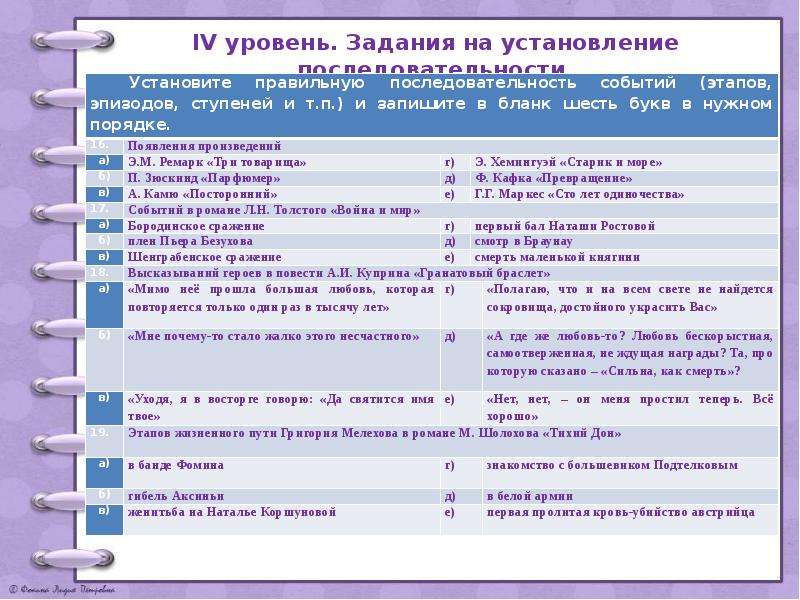Screen dimensions: 800x600
Task: Choose the quote "он меня простил теперь. Всё хорошо"
Action: (630, 408)
